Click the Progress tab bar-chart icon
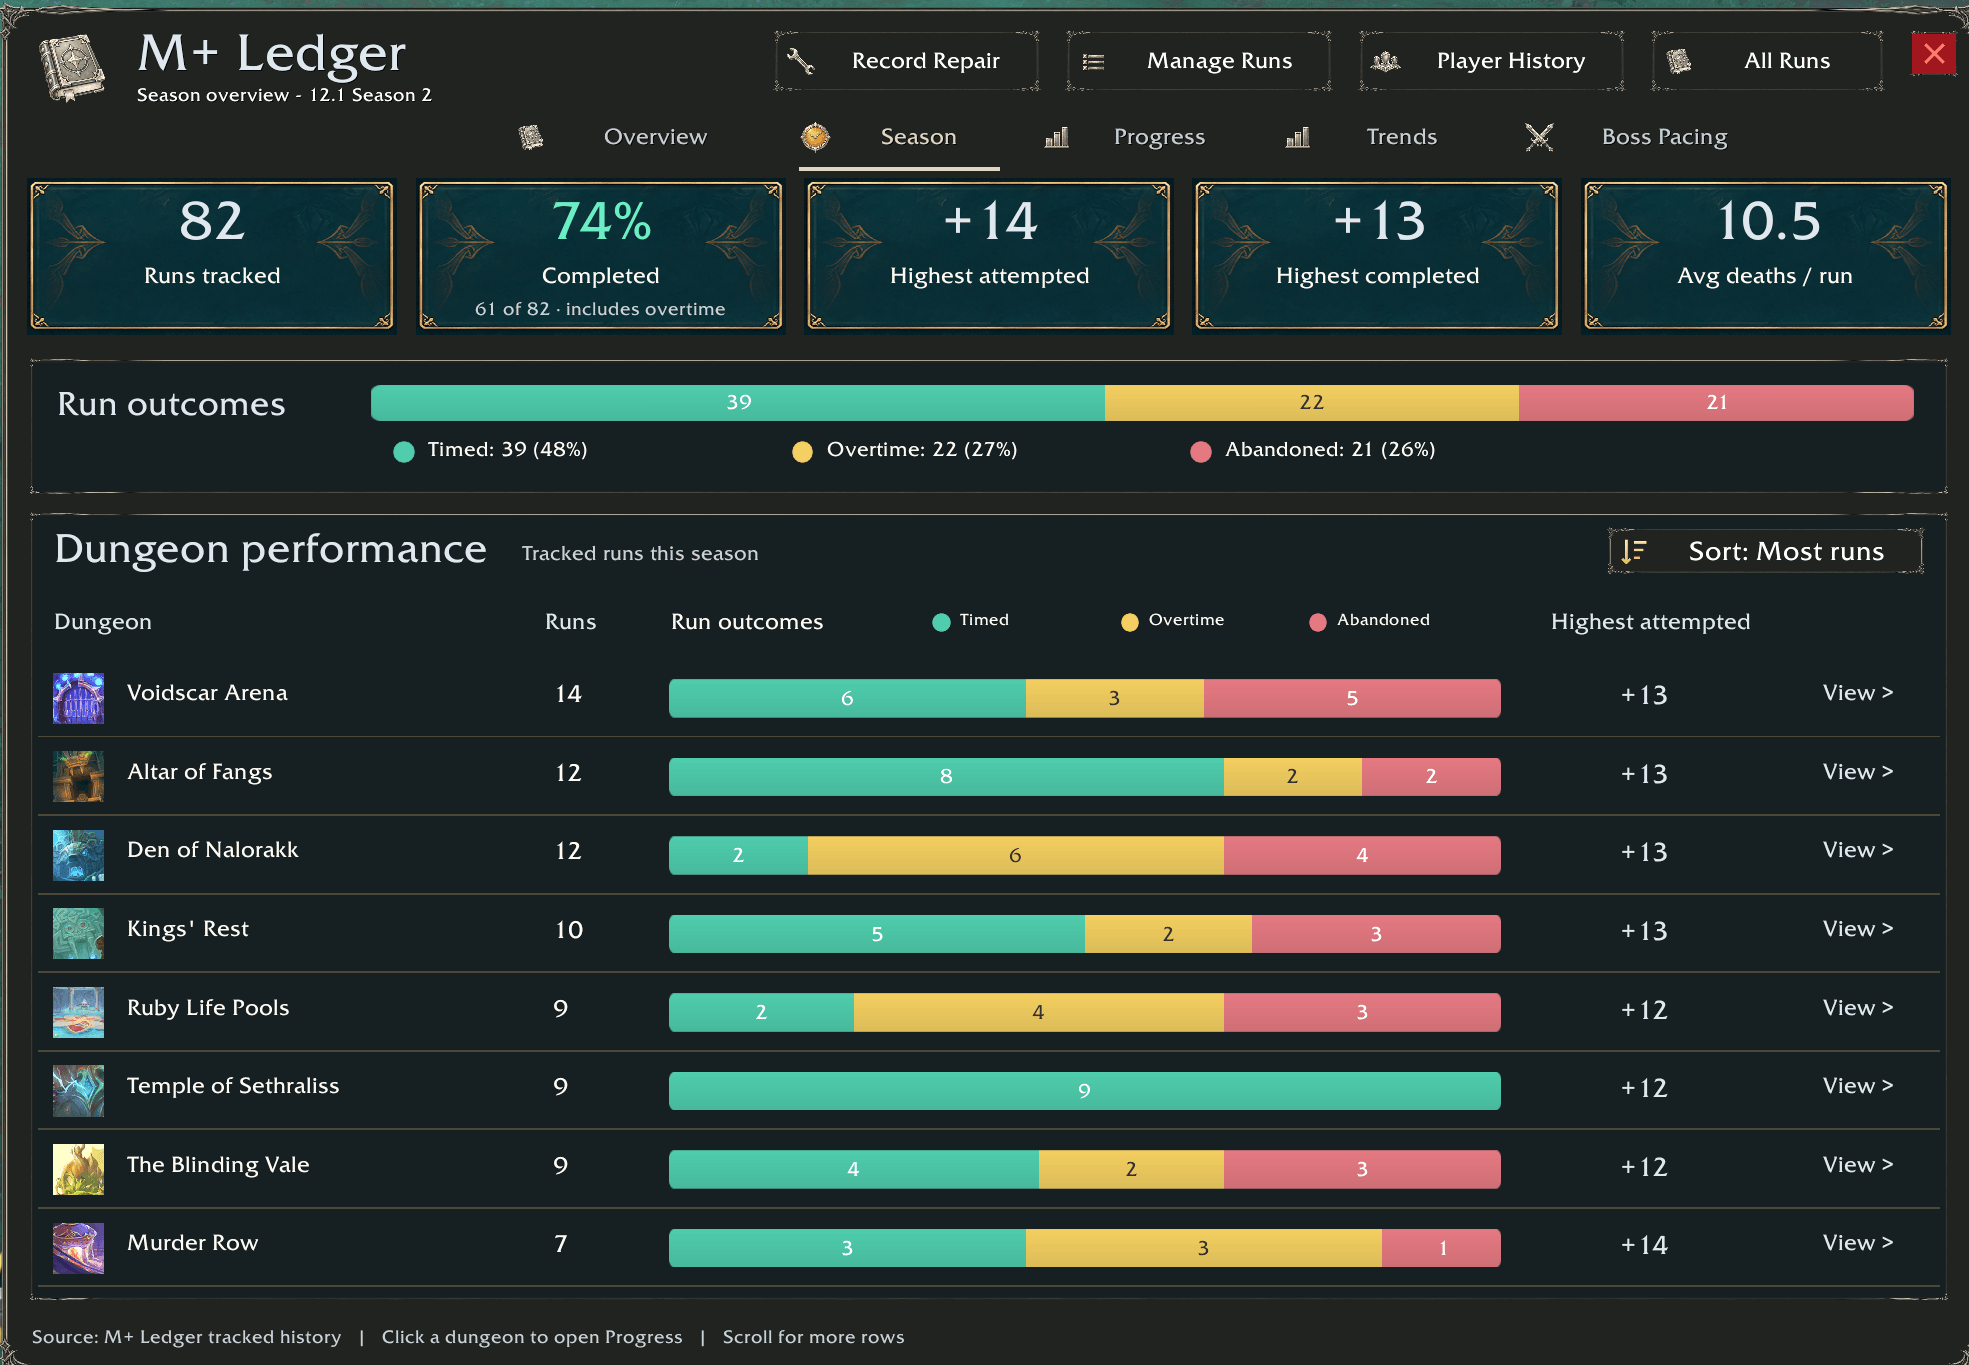The image size is (1969, 1365). click(x=1057, y=137)
